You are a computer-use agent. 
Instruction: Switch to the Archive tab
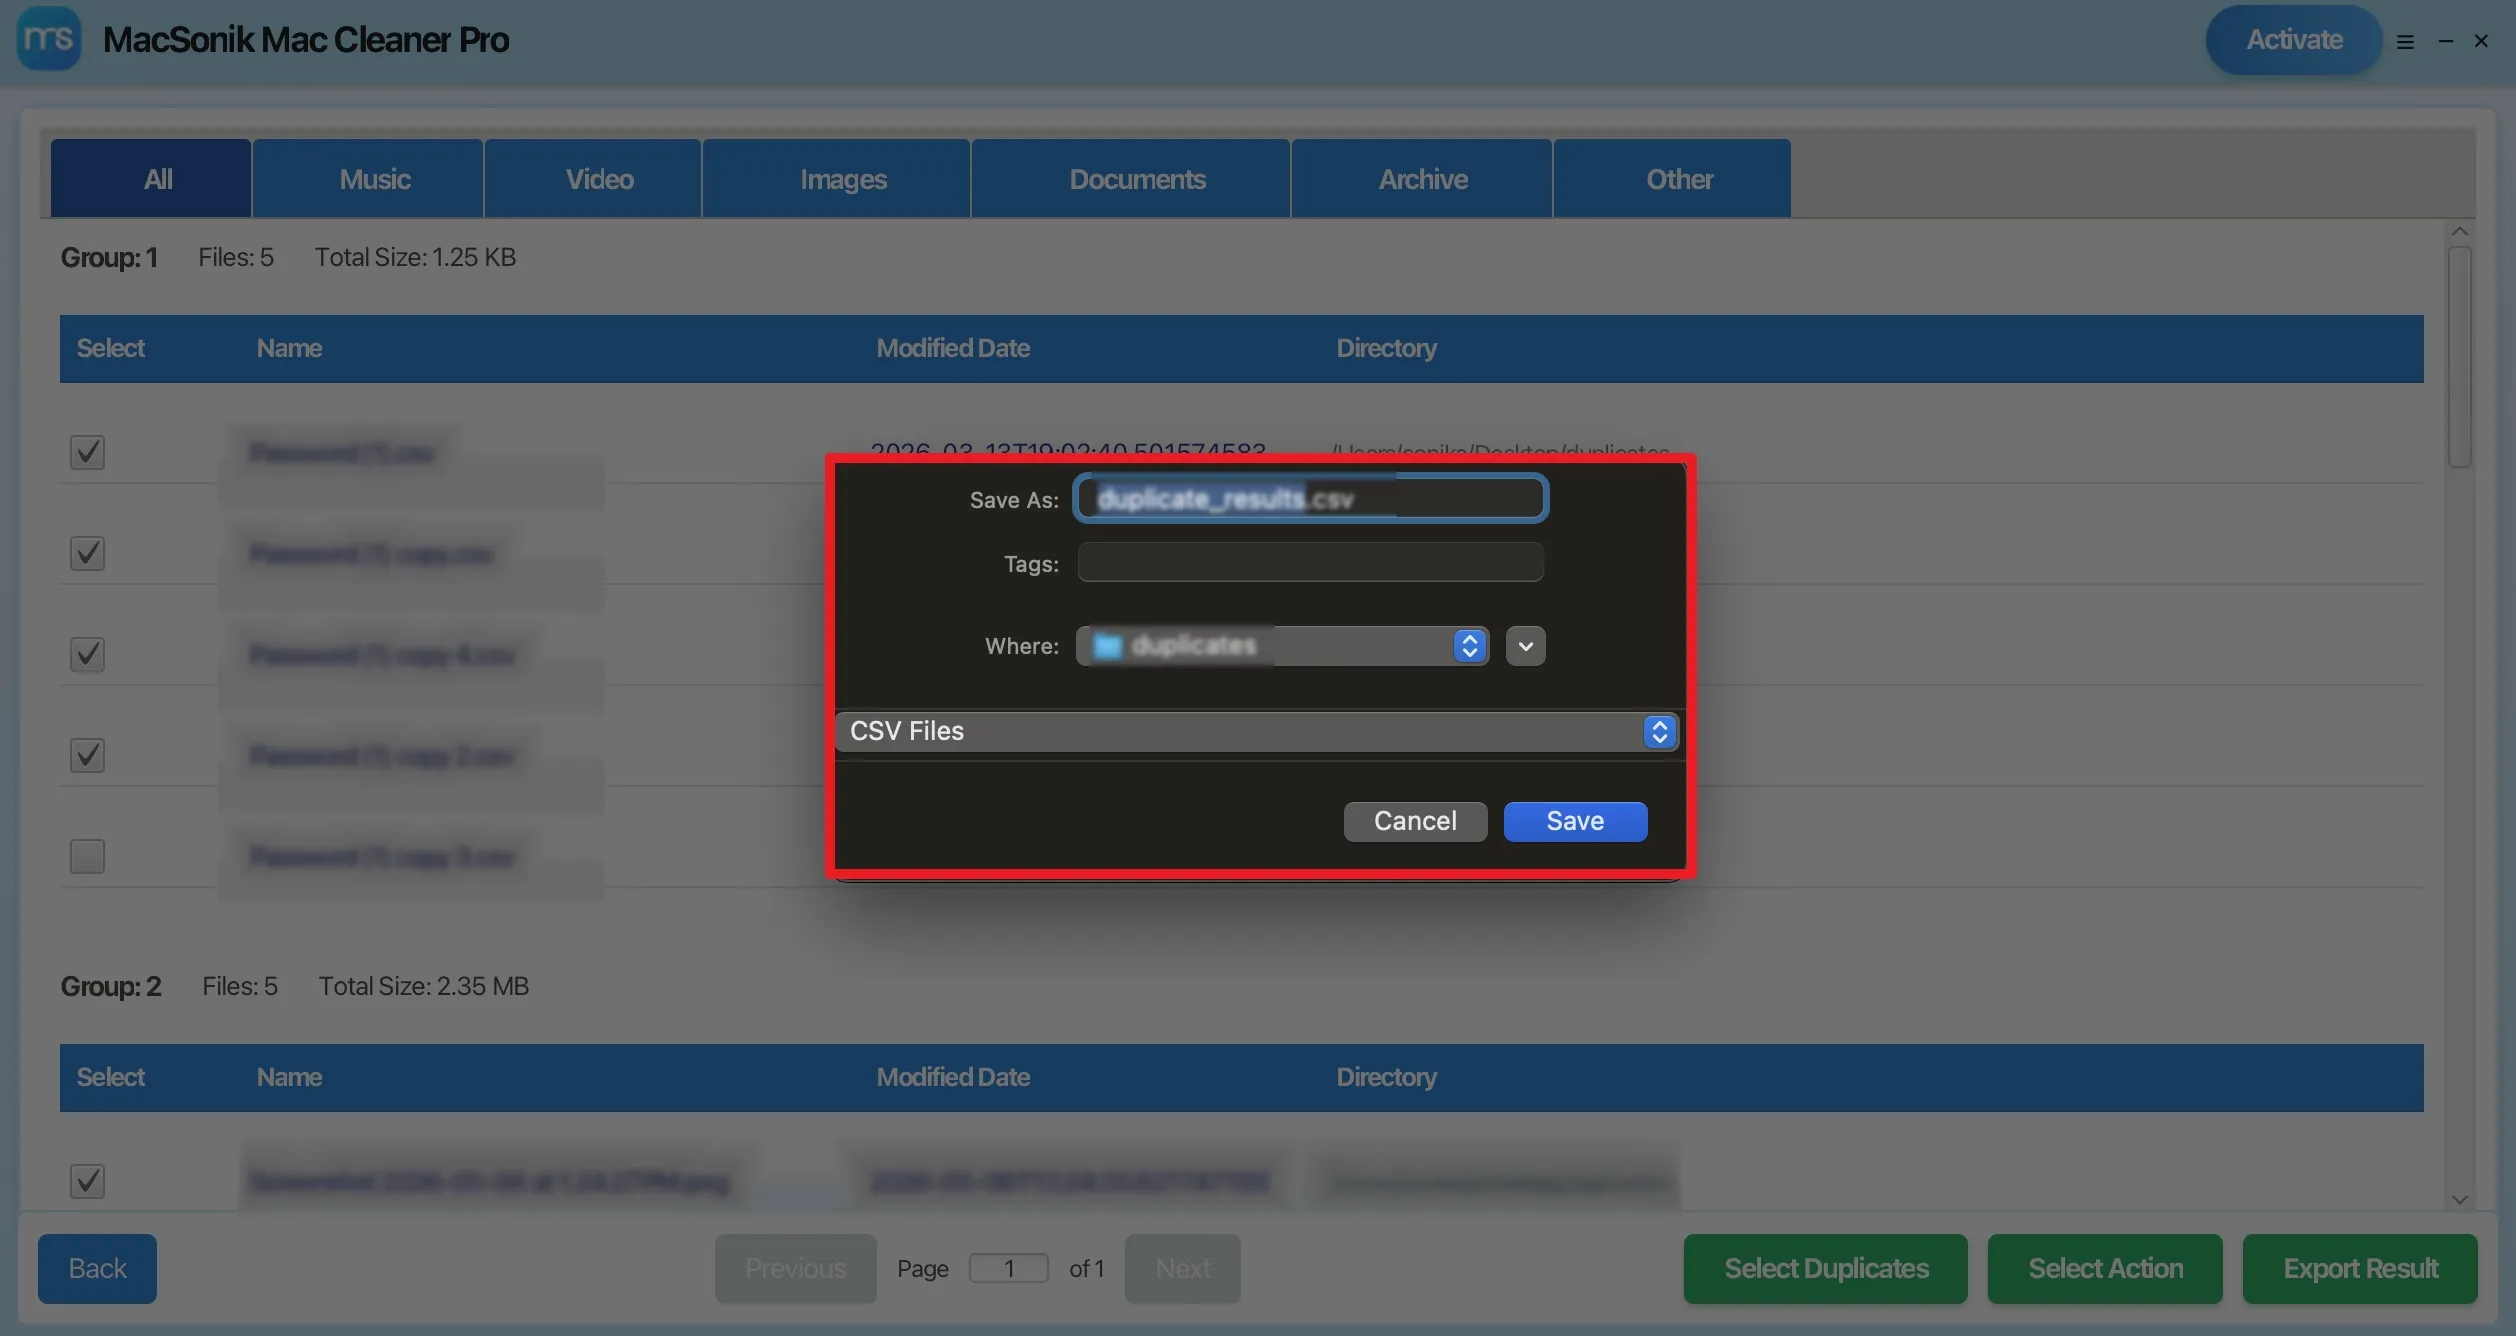click(x=1422, y=179)
